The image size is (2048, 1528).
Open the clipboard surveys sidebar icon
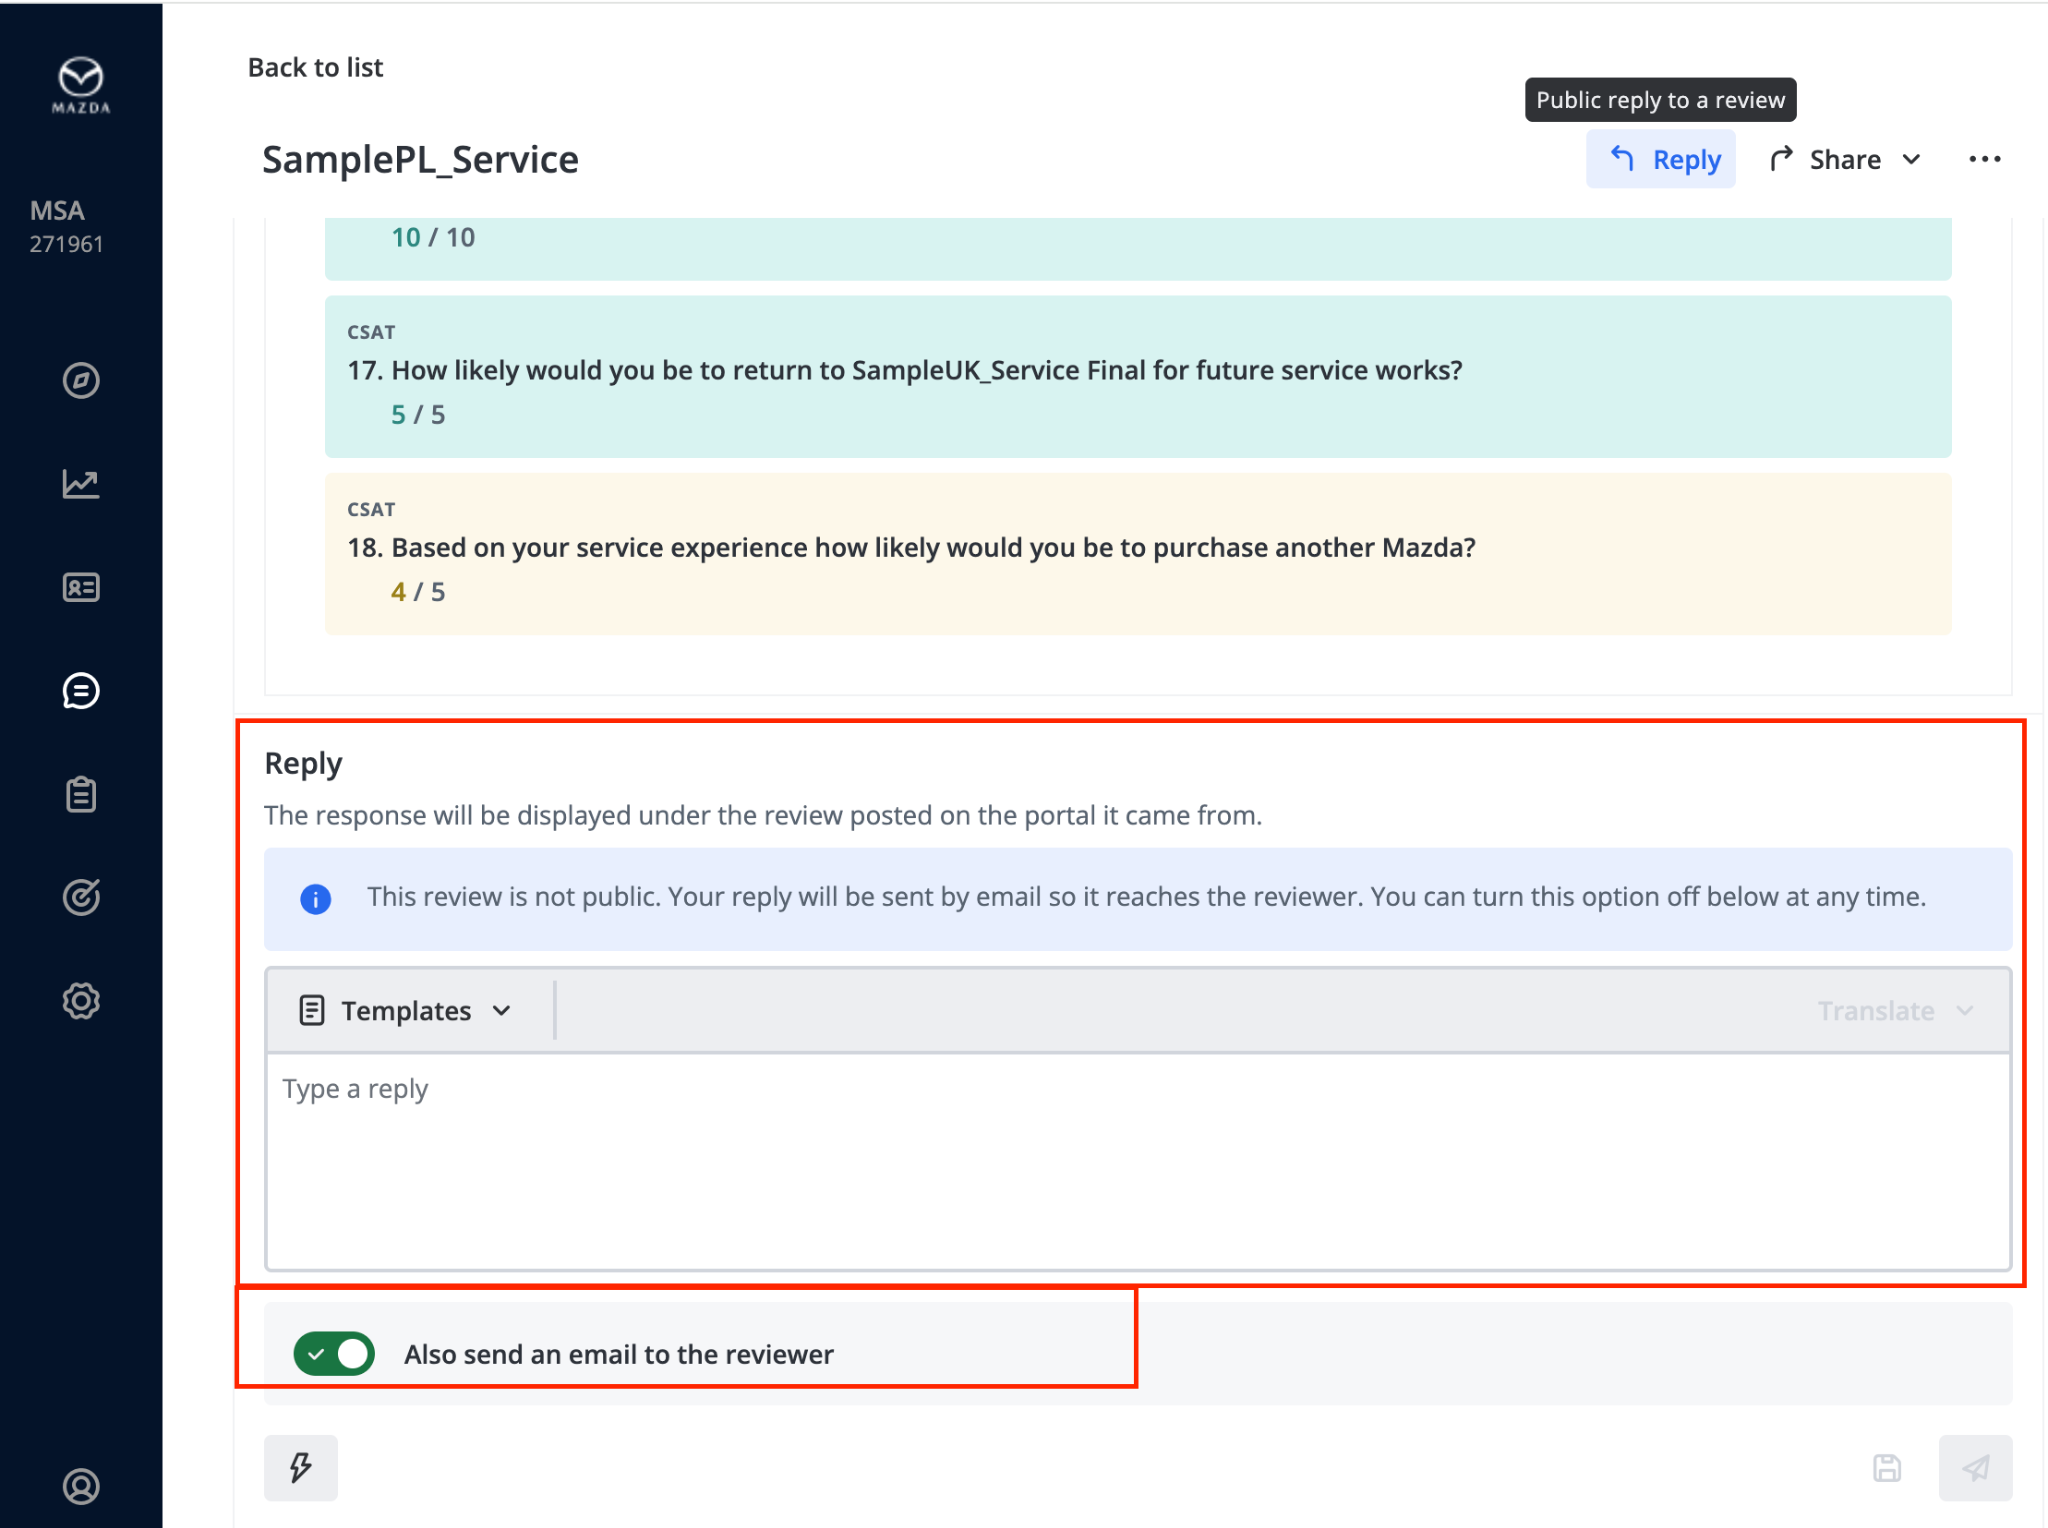point(81,795)
